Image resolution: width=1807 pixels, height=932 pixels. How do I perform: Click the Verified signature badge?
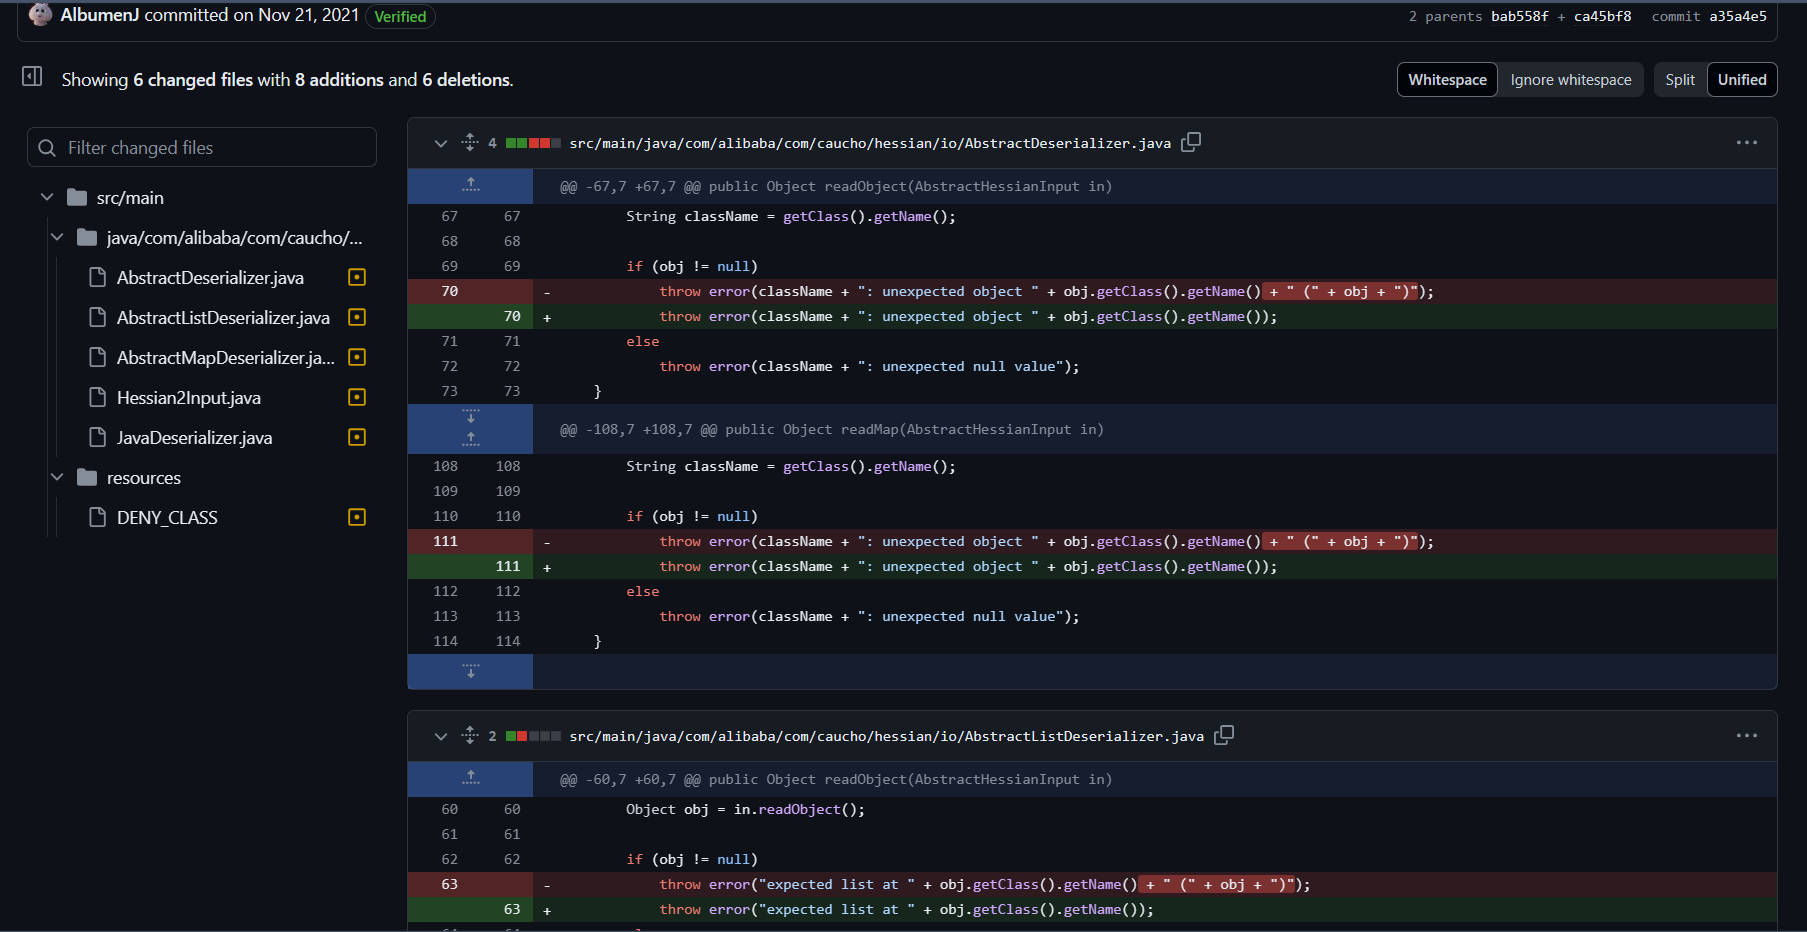400,16
